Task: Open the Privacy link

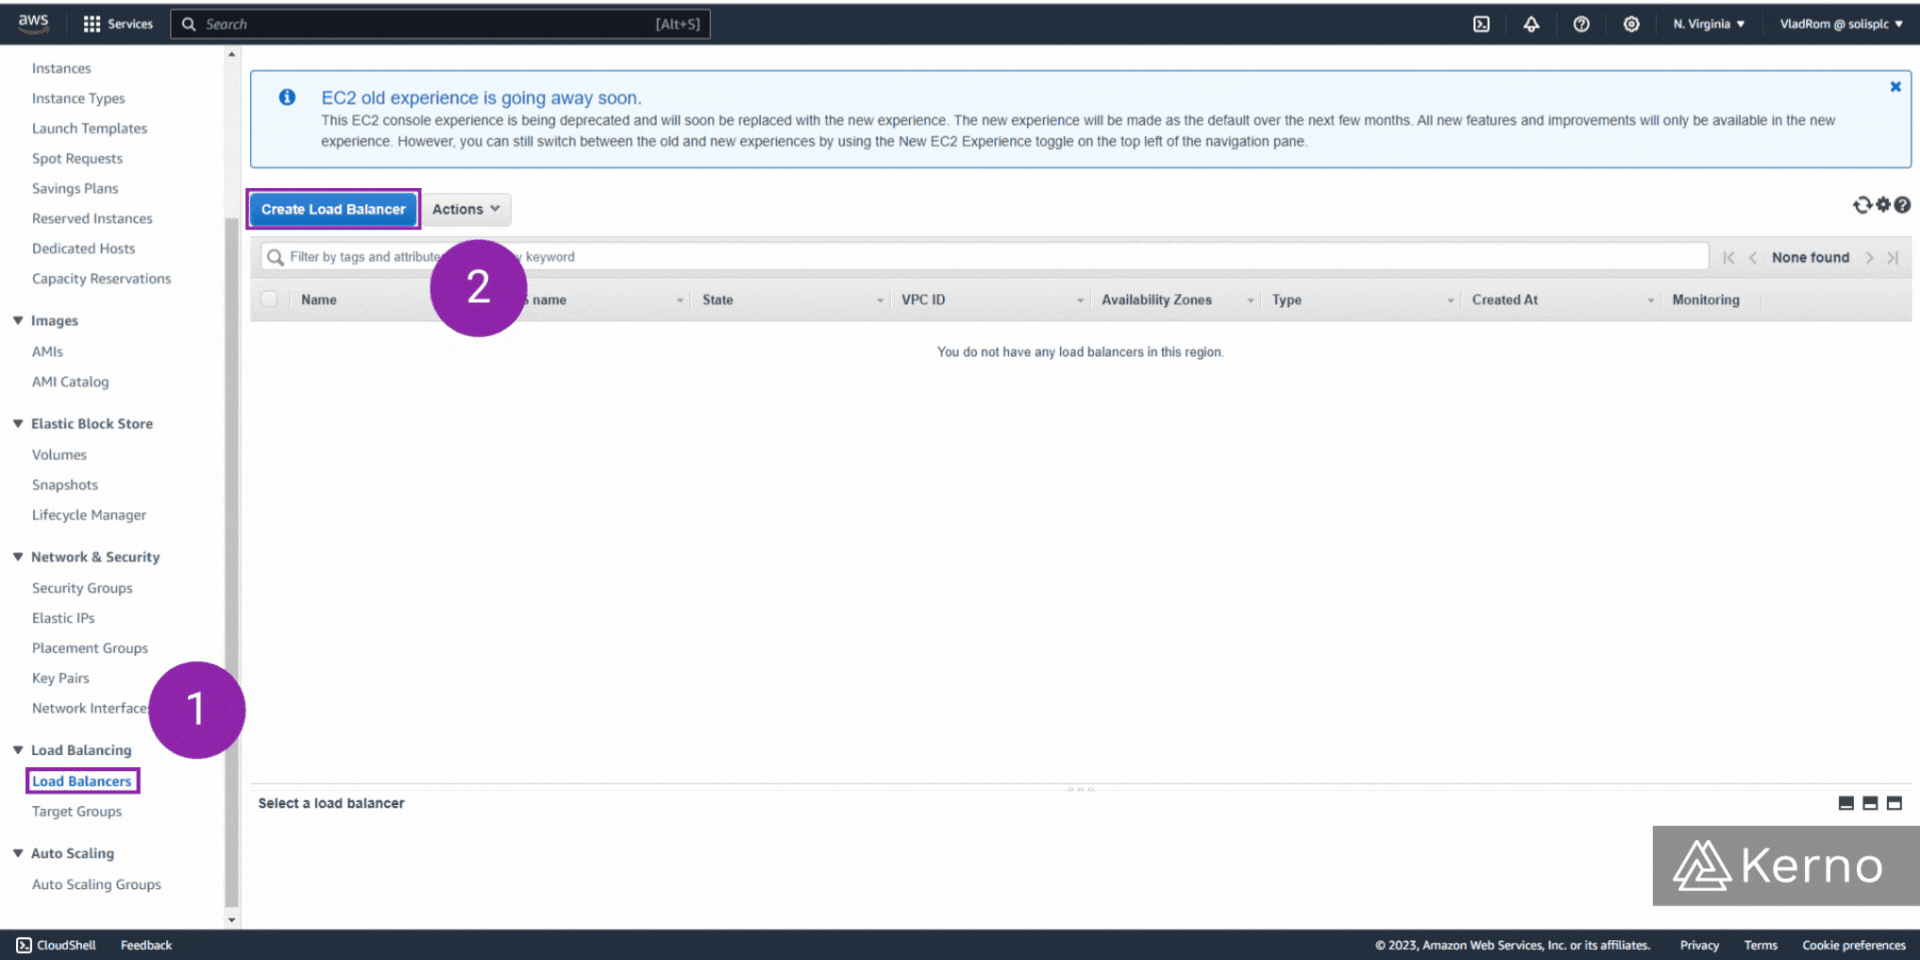Action: tap(1699, 945)
